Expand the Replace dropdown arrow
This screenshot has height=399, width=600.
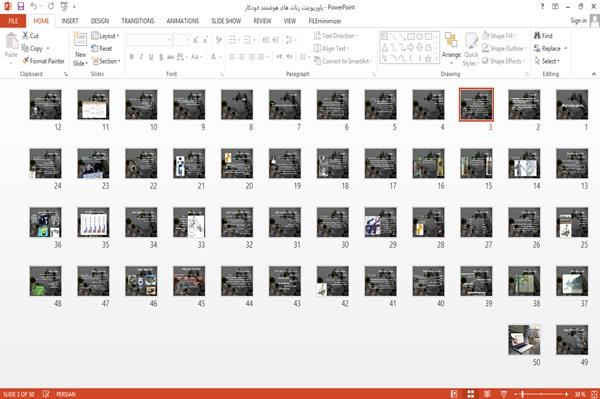point(566,49)
